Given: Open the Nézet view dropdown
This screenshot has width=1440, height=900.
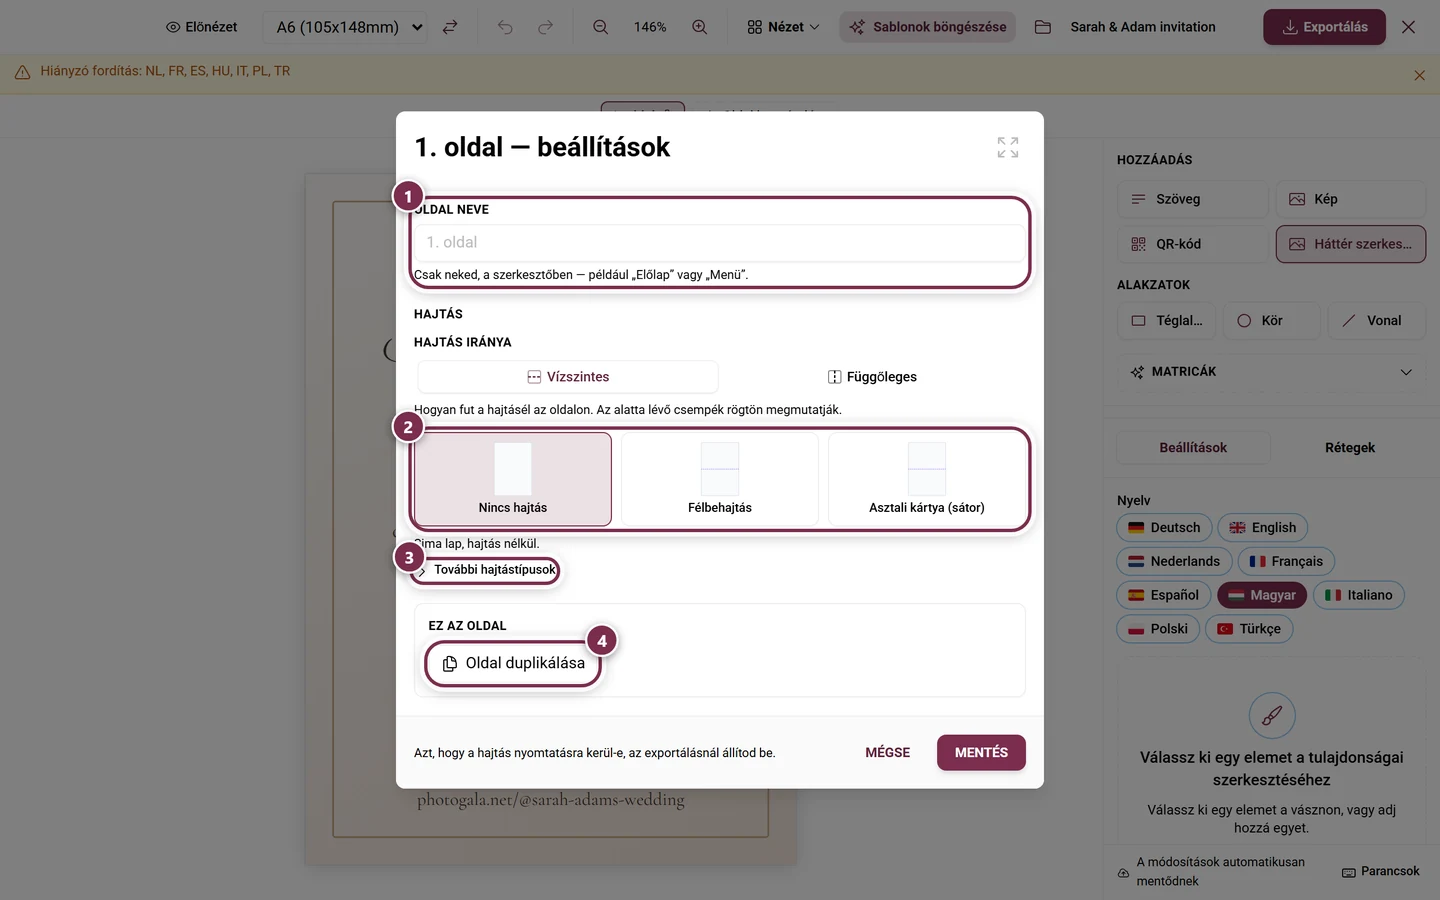Looking at the screenshot, I should (x=783, y=27).
